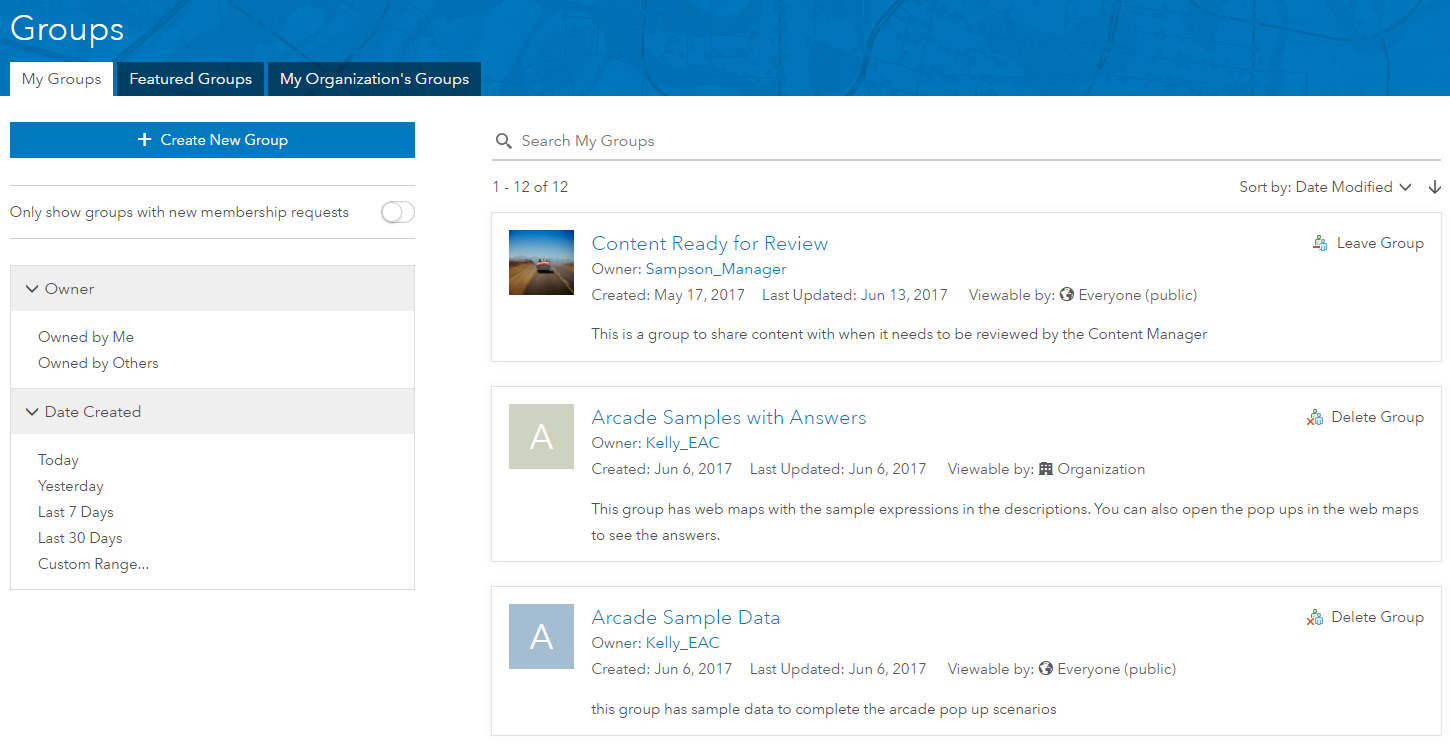This screenshot has height=744, width=1450.
Task: Switch to Featured Groups tab
Action: click(190, 79)
